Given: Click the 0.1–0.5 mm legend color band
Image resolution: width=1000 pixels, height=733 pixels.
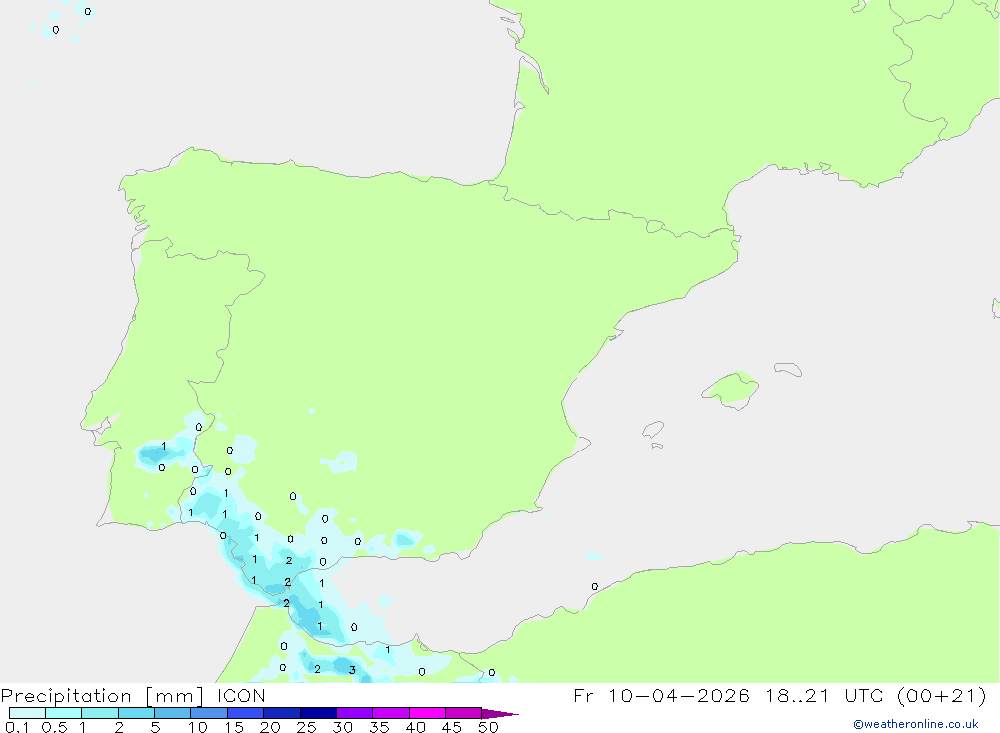Looking at the screenshot, I should (27, 713).
